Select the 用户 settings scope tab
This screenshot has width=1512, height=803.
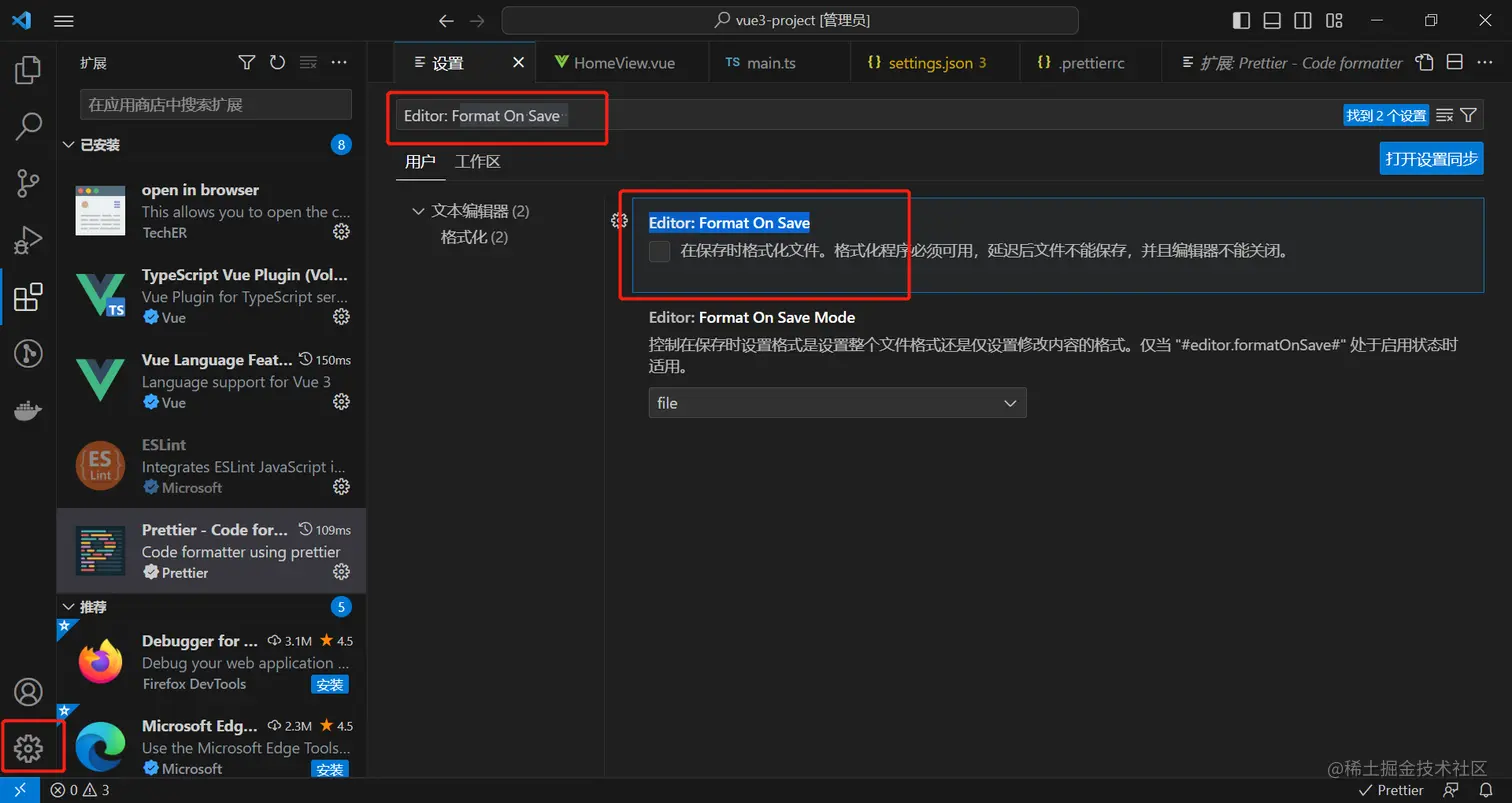coord(420,161)
